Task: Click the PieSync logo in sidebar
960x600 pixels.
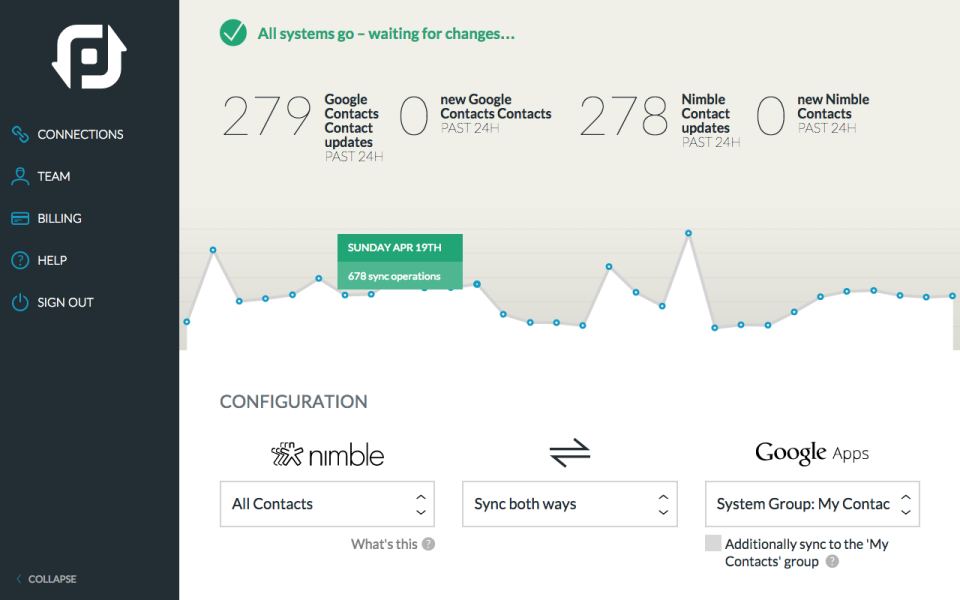Action: [x=89, y=56]
